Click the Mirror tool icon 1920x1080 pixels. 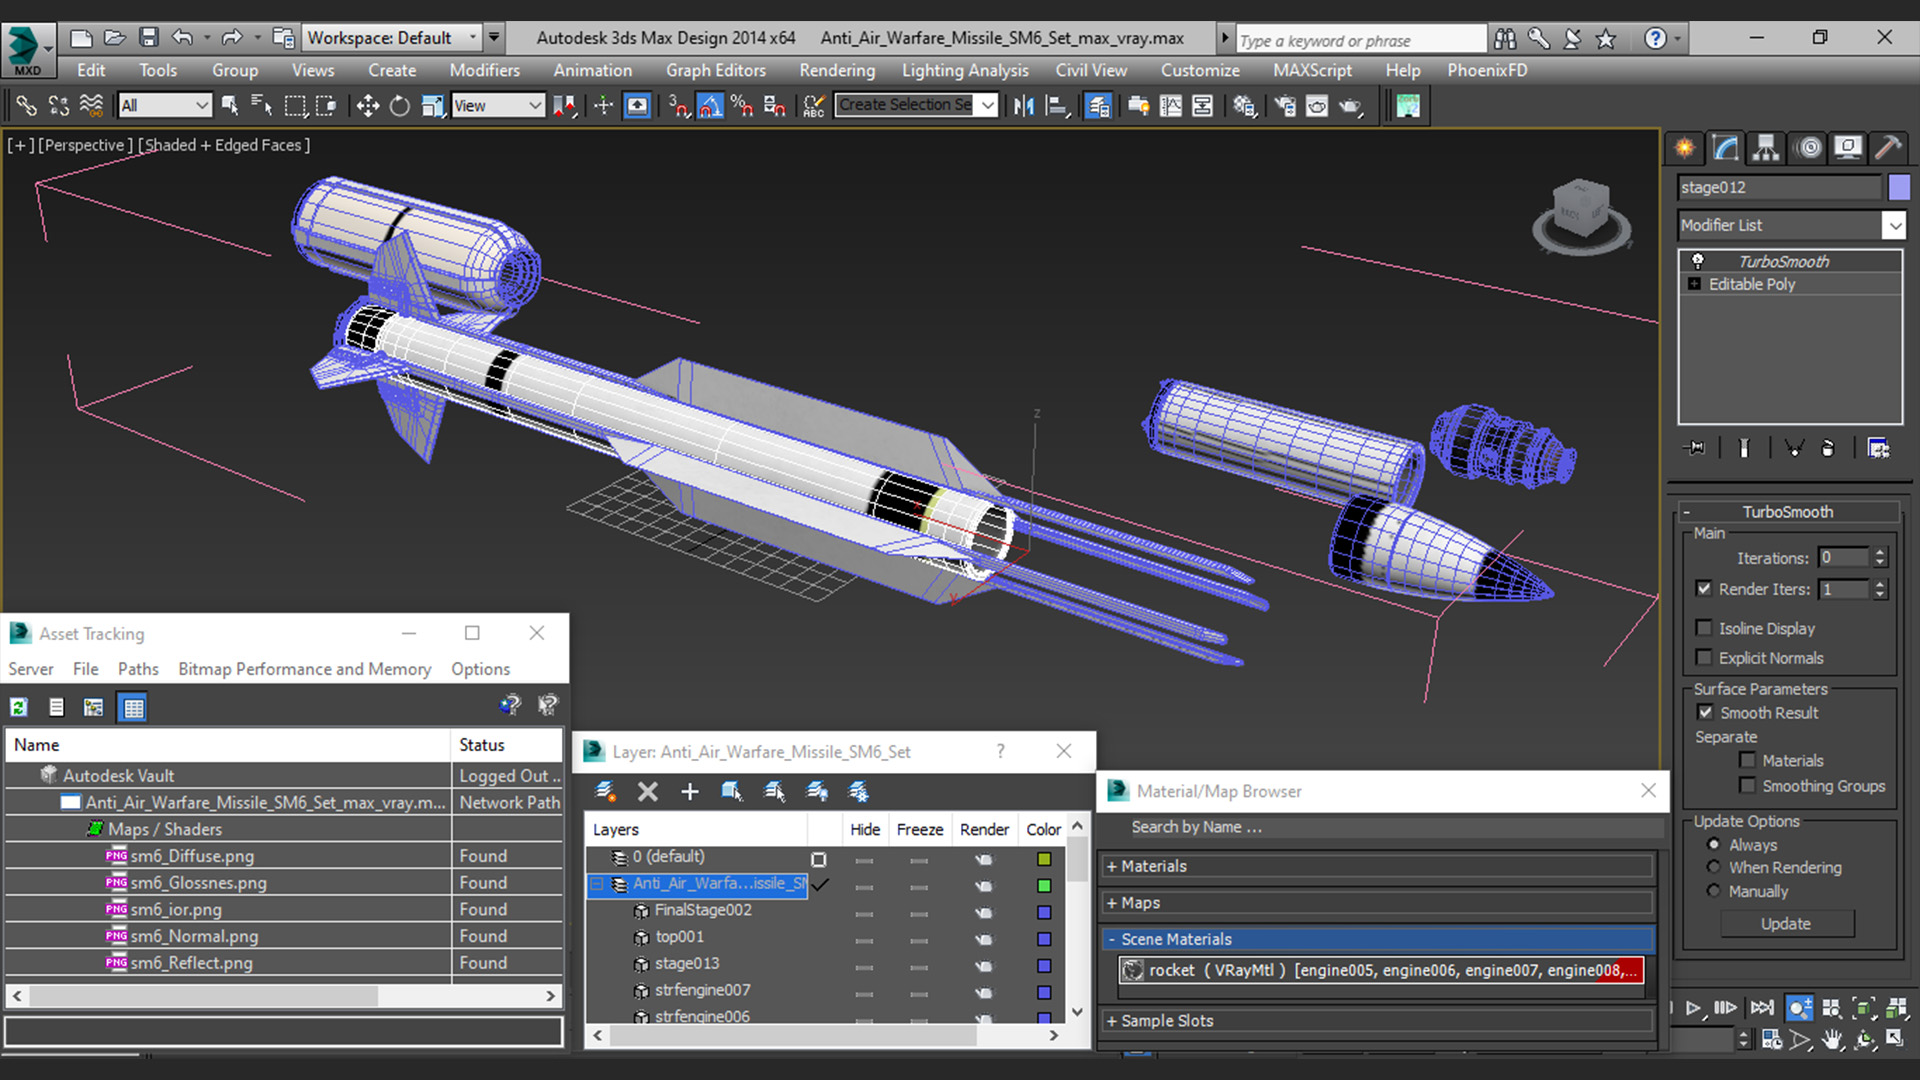pos(1023,105)
